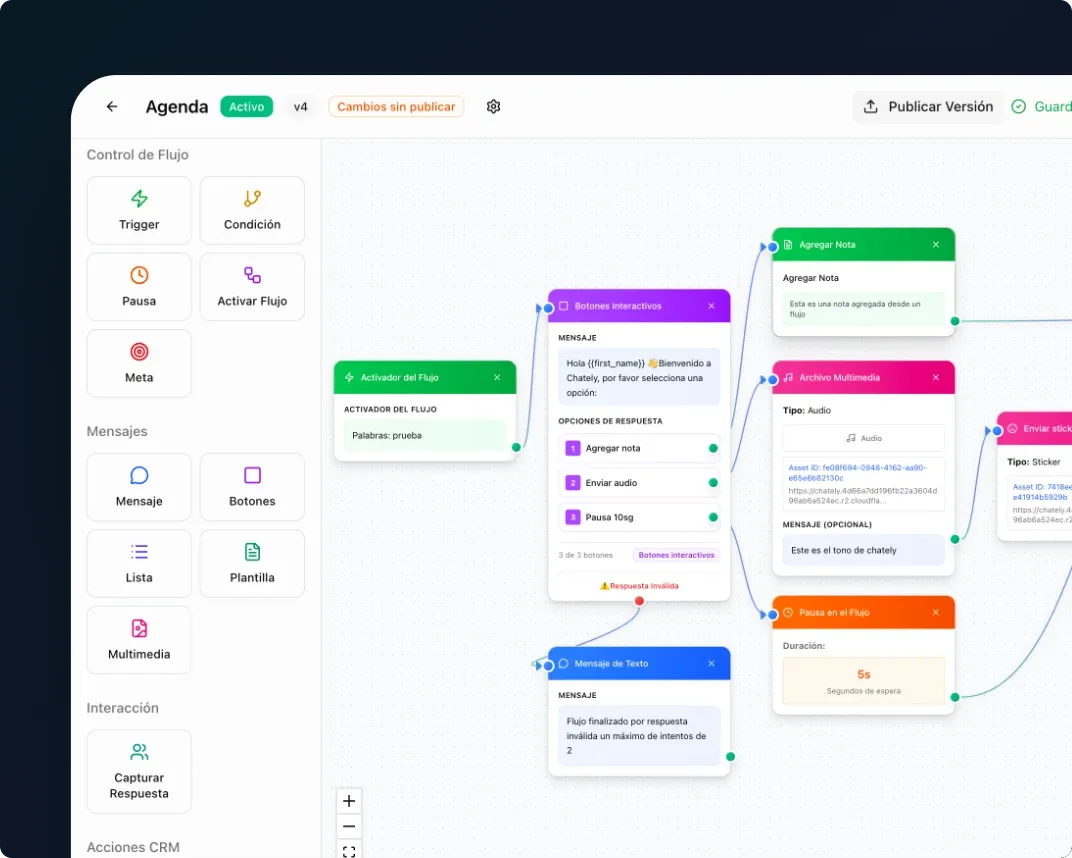
Task: Add a Meta node from the sidebar
Action: (139, 364)
